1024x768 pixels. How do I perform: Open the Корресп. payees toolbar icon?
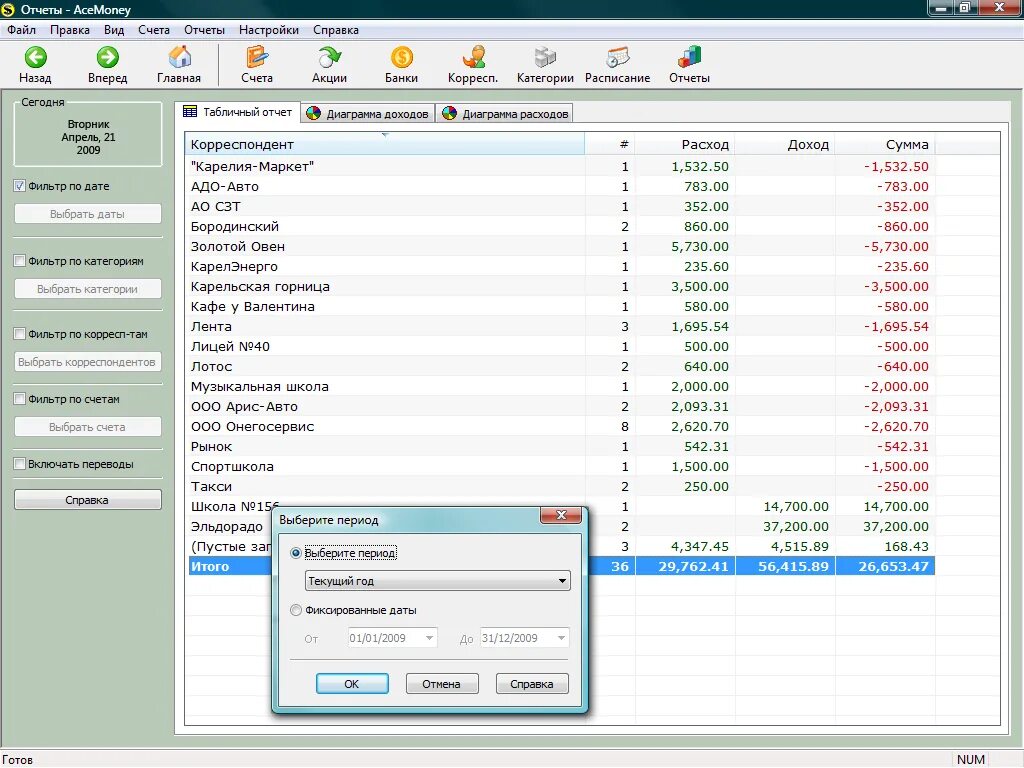[473, 57]
